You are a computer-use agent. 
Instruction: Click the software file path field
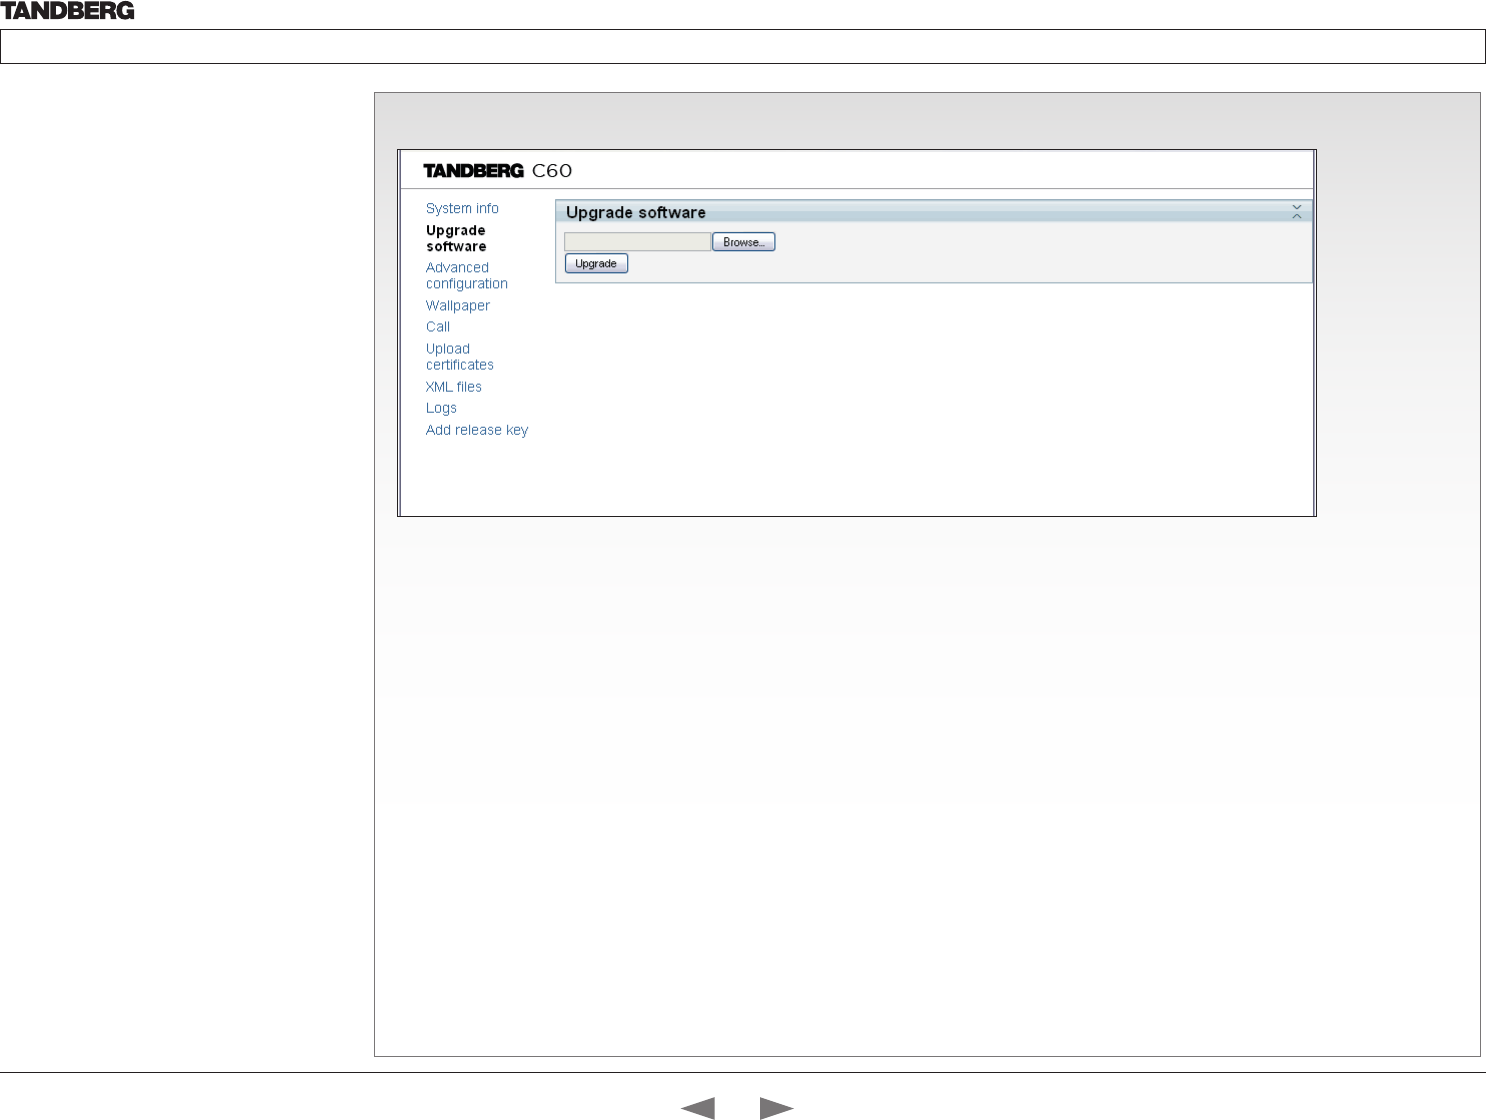(637, 242)
